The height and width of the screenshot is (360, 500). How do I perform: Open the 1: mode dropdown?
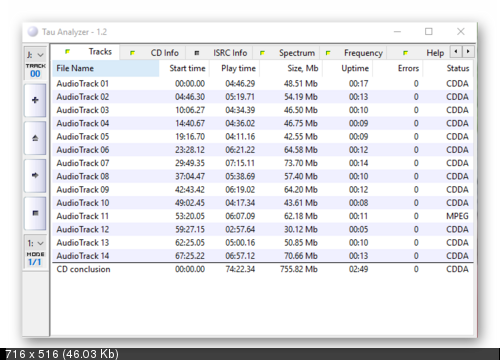35,243
